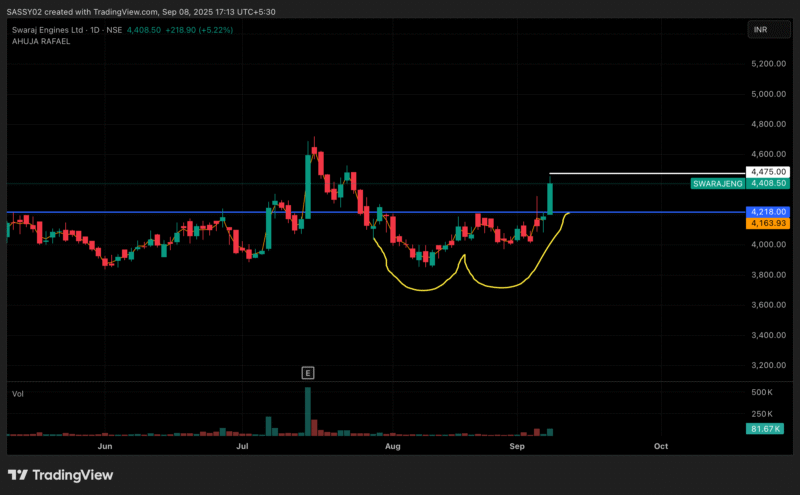800x495 pixels.
Task: Click the blue 4,218.00 price label
Action: (x=768, y=212)
